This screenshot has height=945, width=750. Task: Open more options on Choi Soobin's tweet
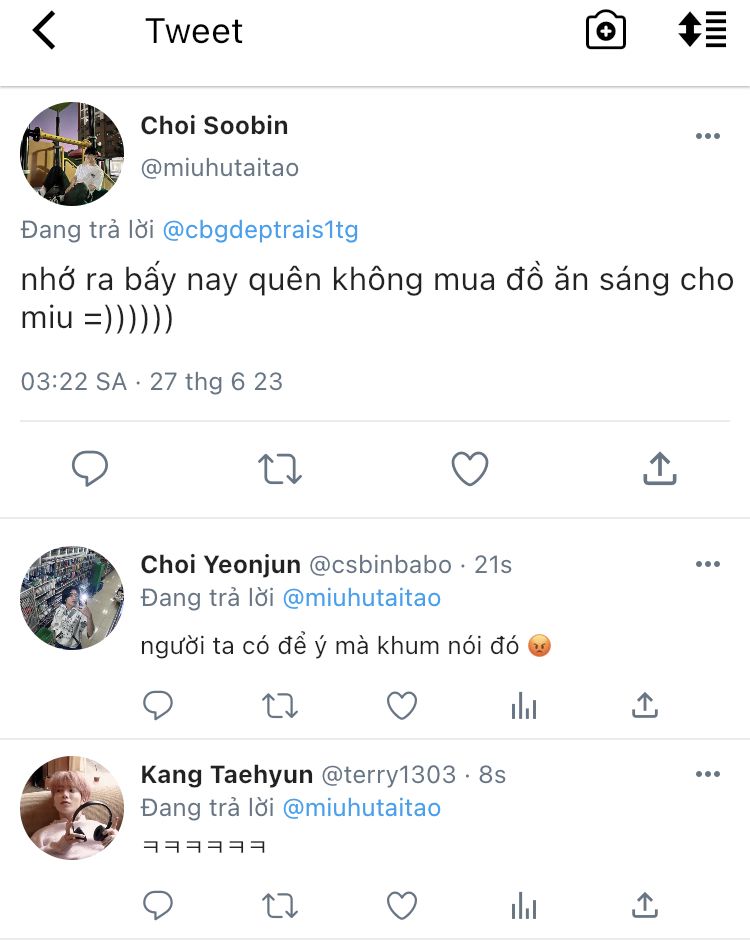708,137
